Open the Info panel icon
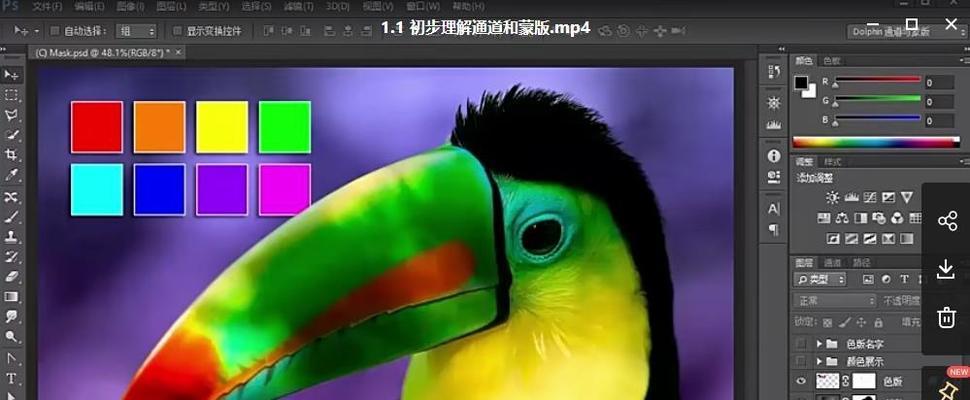Image resolution: width=970 pixels, height=400 pixels. click(x=773, y=156)
